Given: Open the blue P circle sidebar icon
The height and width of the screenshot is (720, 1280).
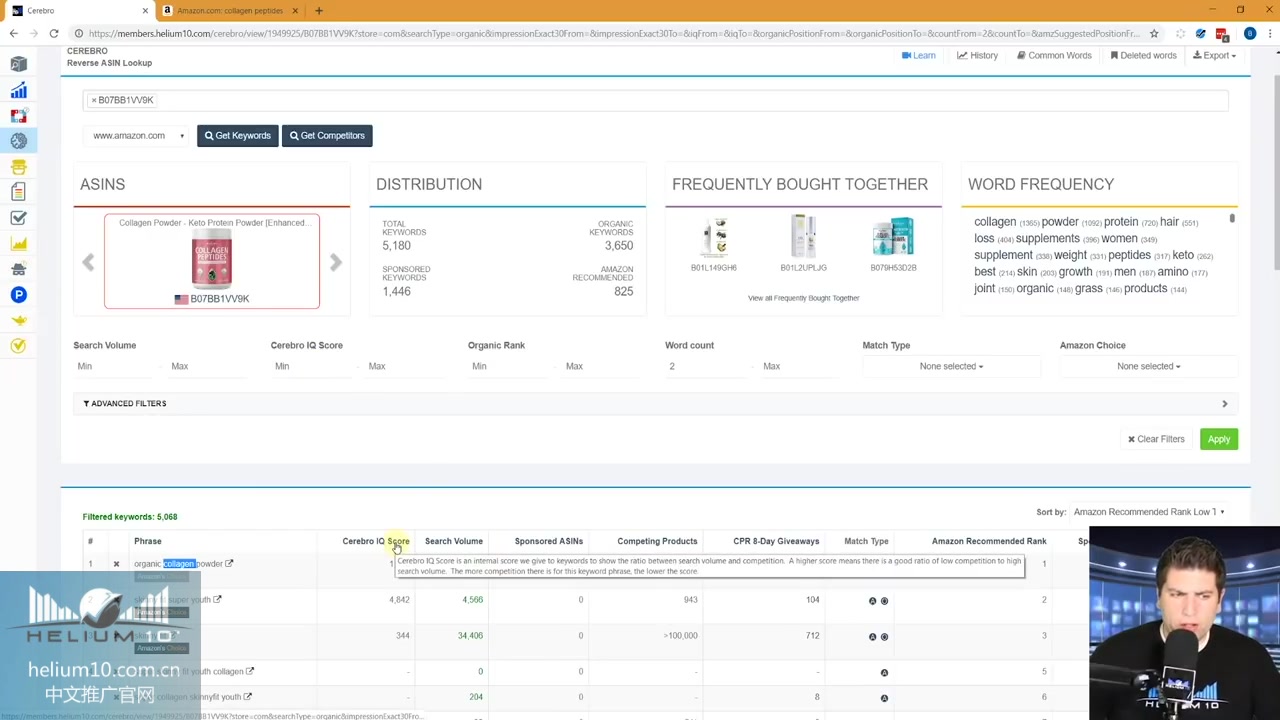Looking at the screenshot, I should click(x=18, y=295).
